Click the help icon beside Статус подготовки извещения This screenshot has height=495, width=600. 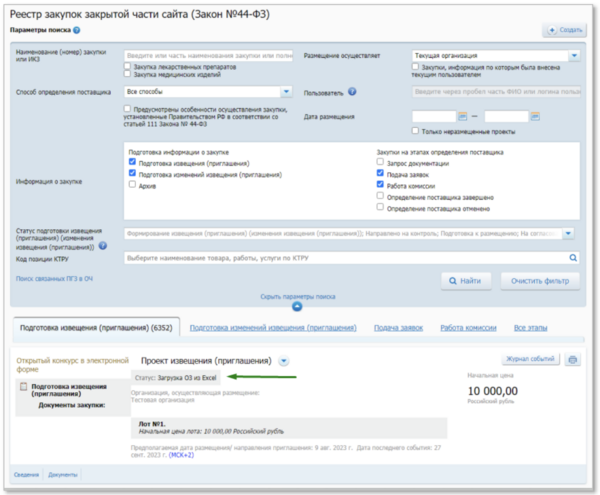(x=102, y=246)
